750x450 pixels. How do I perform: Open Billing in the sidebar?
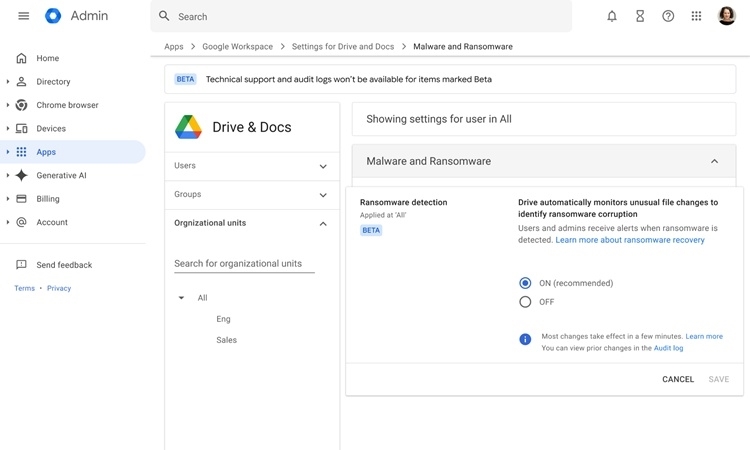click(x=47, y=199)
